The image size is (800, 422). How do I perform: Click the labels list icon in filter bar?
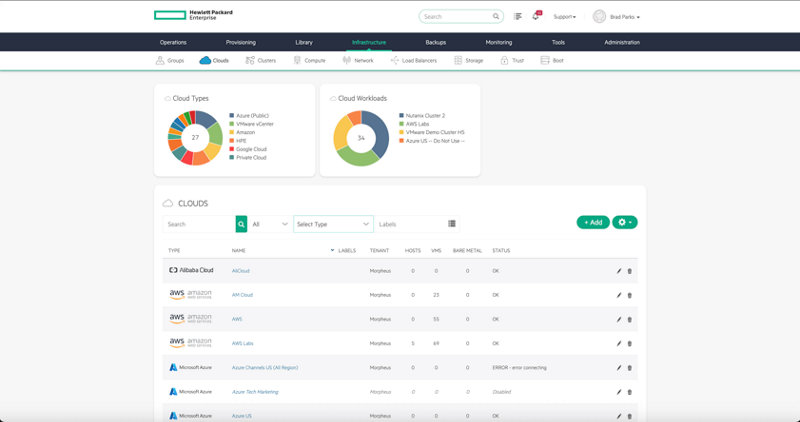click(452, 224)
